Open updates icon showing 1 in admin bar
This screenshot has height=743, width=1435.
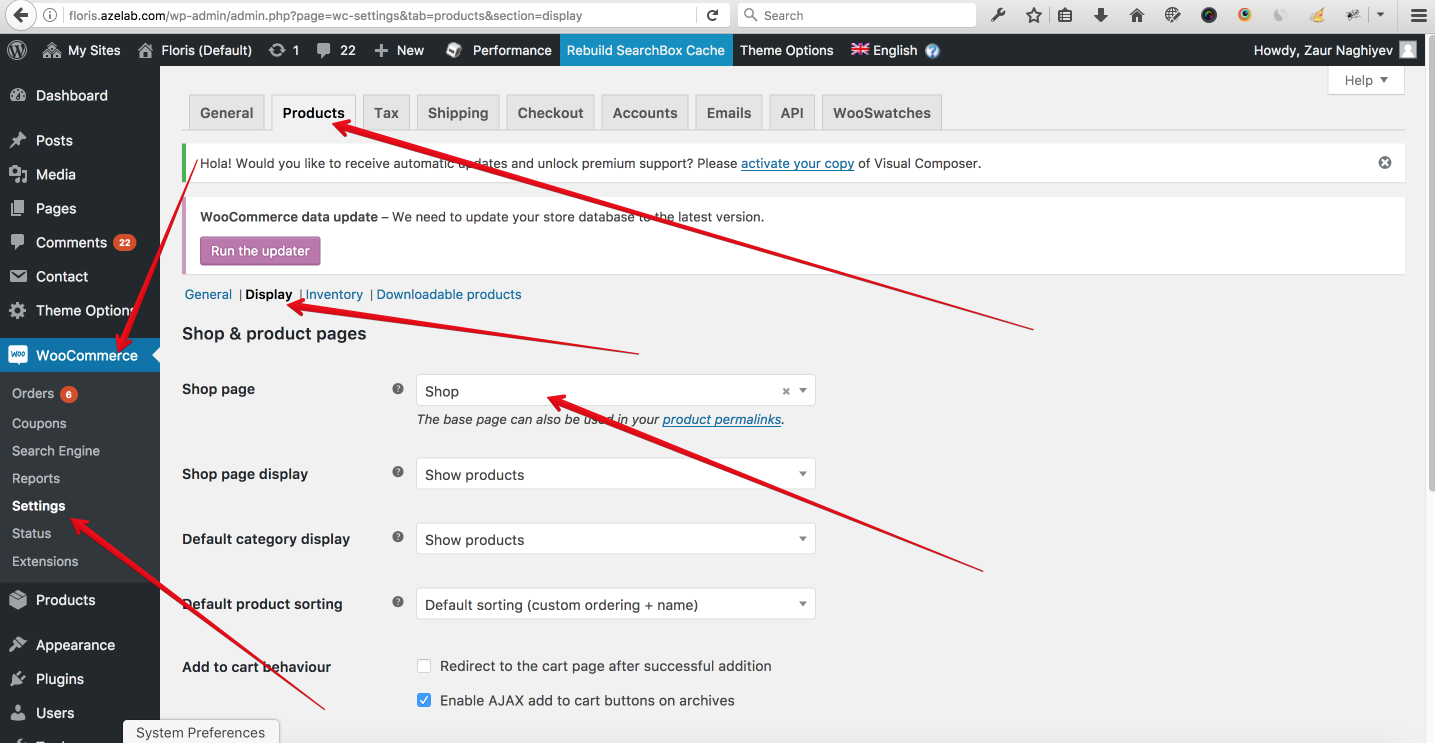pos(284,50)
